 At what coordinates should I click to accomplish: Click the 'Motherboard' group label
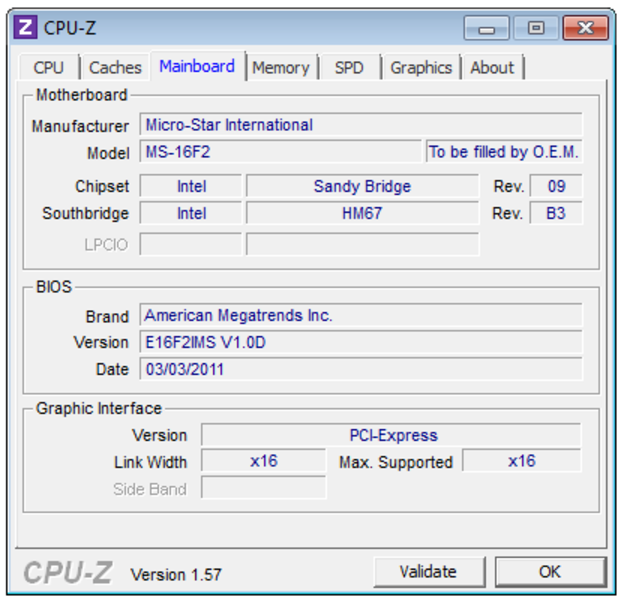(x=82, y=95)
